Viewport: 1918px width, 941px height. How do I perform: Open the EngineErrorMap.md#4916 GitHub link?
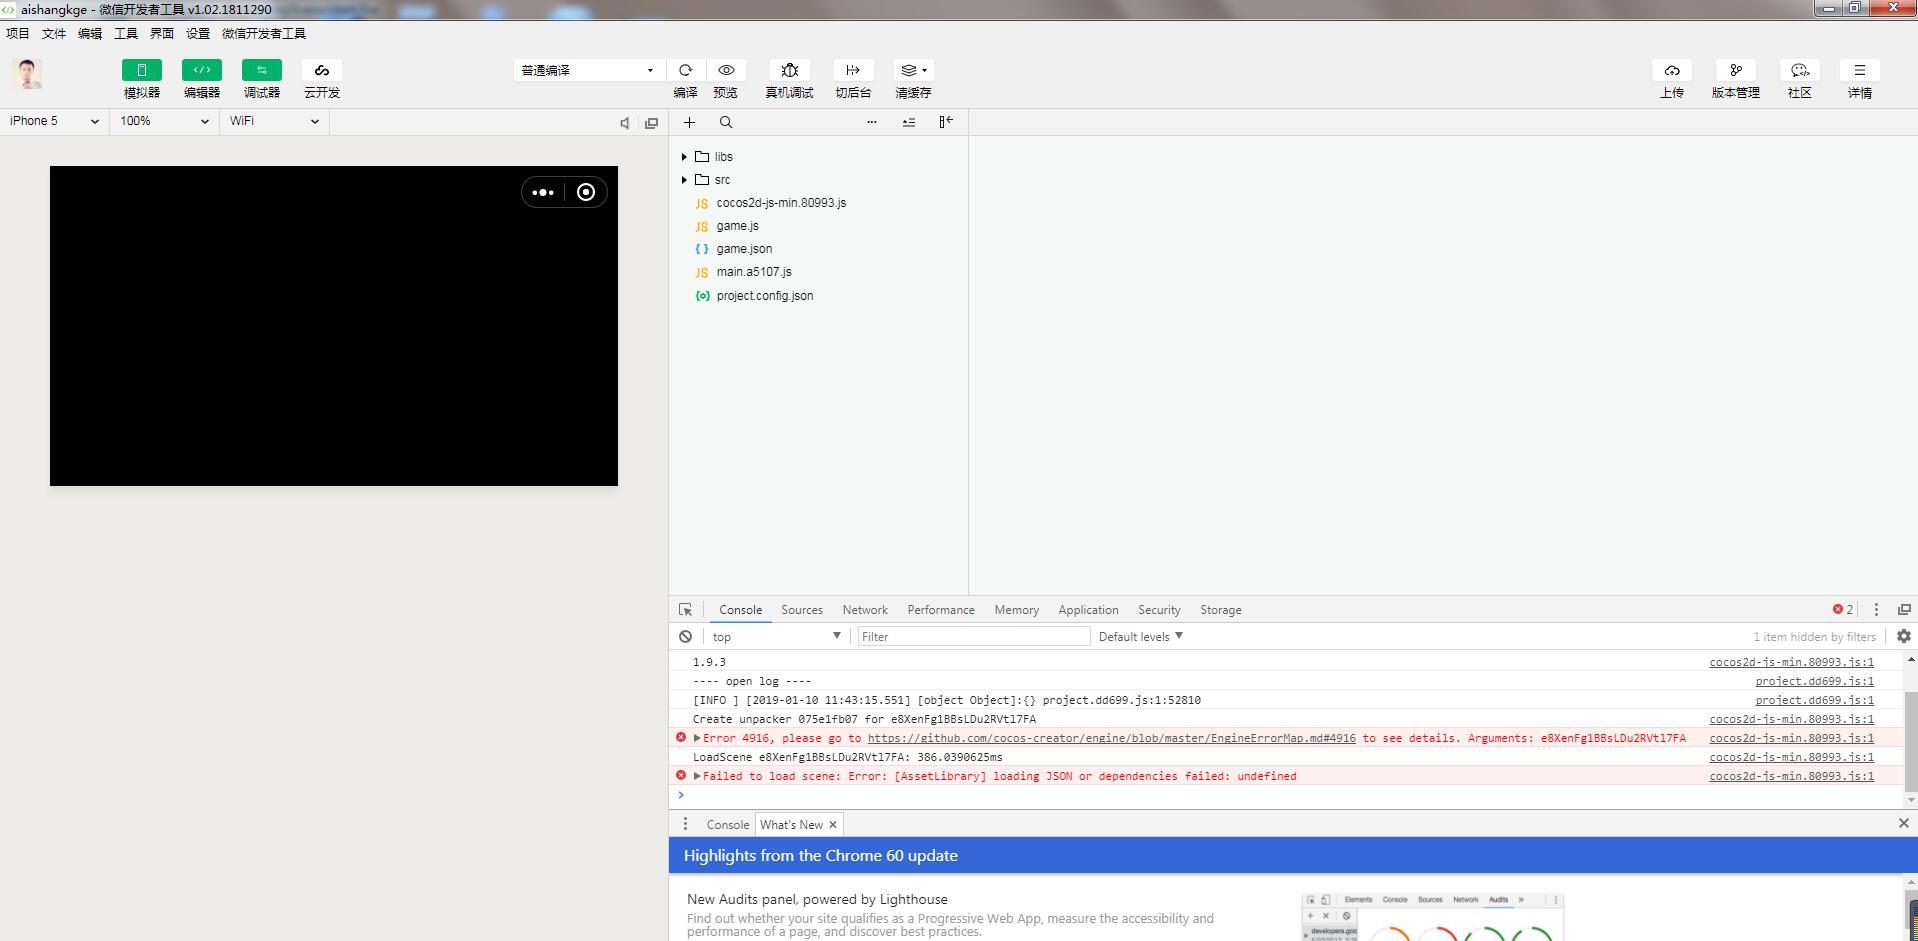pos(1112,739)
